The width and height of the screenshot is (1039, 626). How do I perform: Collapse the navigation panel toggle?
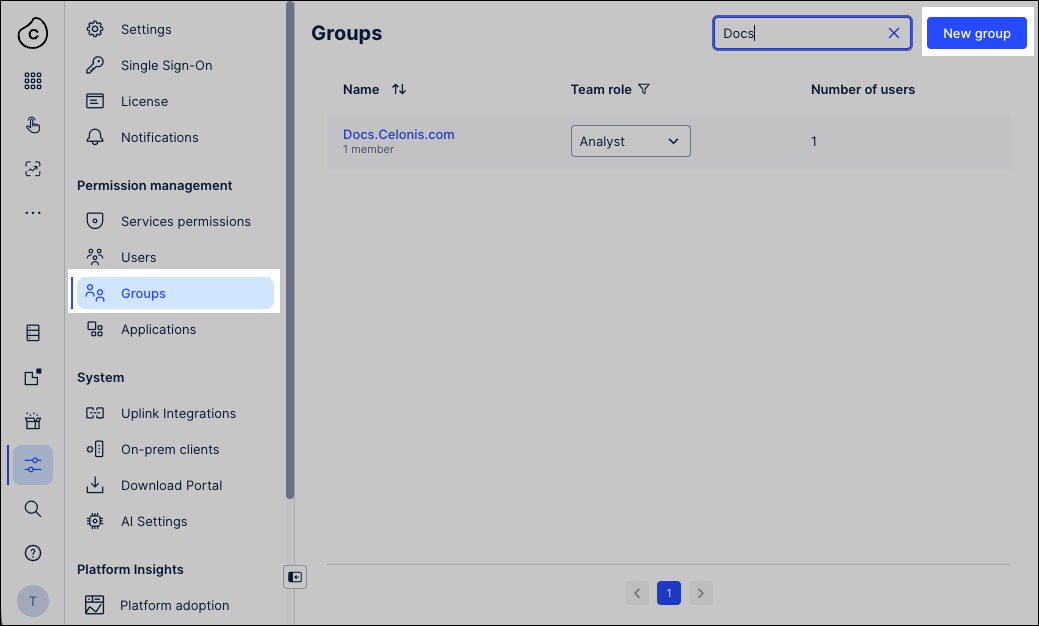[294, 577]
